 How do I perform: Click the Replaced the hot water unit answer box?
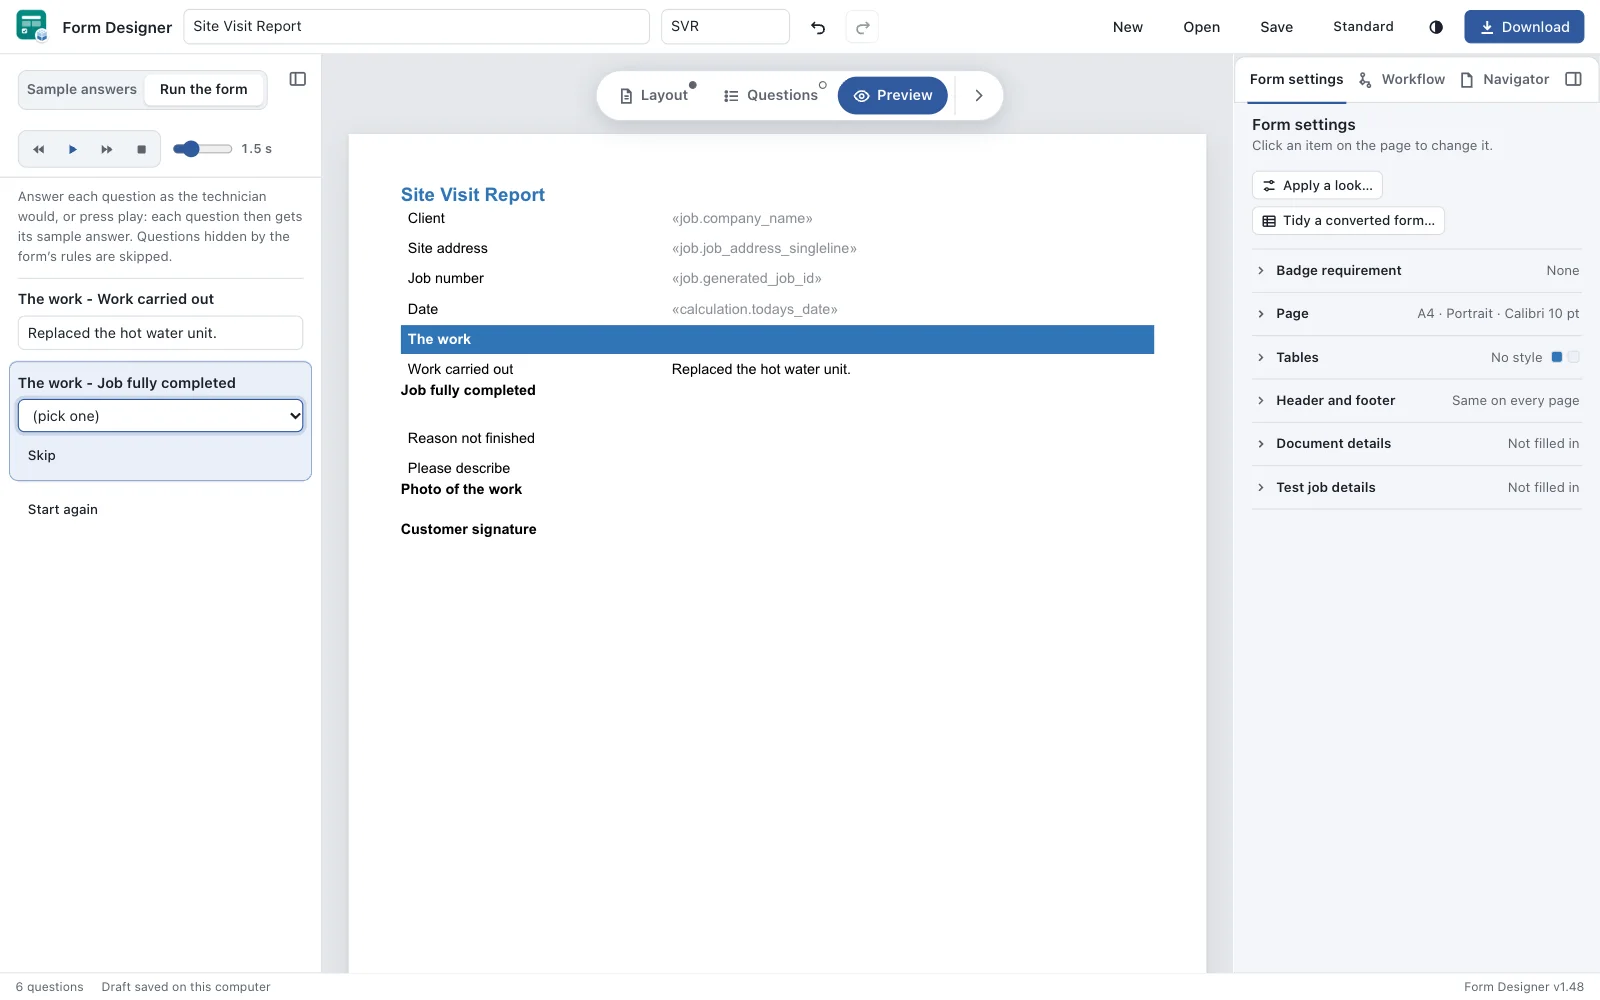[160, 333]
